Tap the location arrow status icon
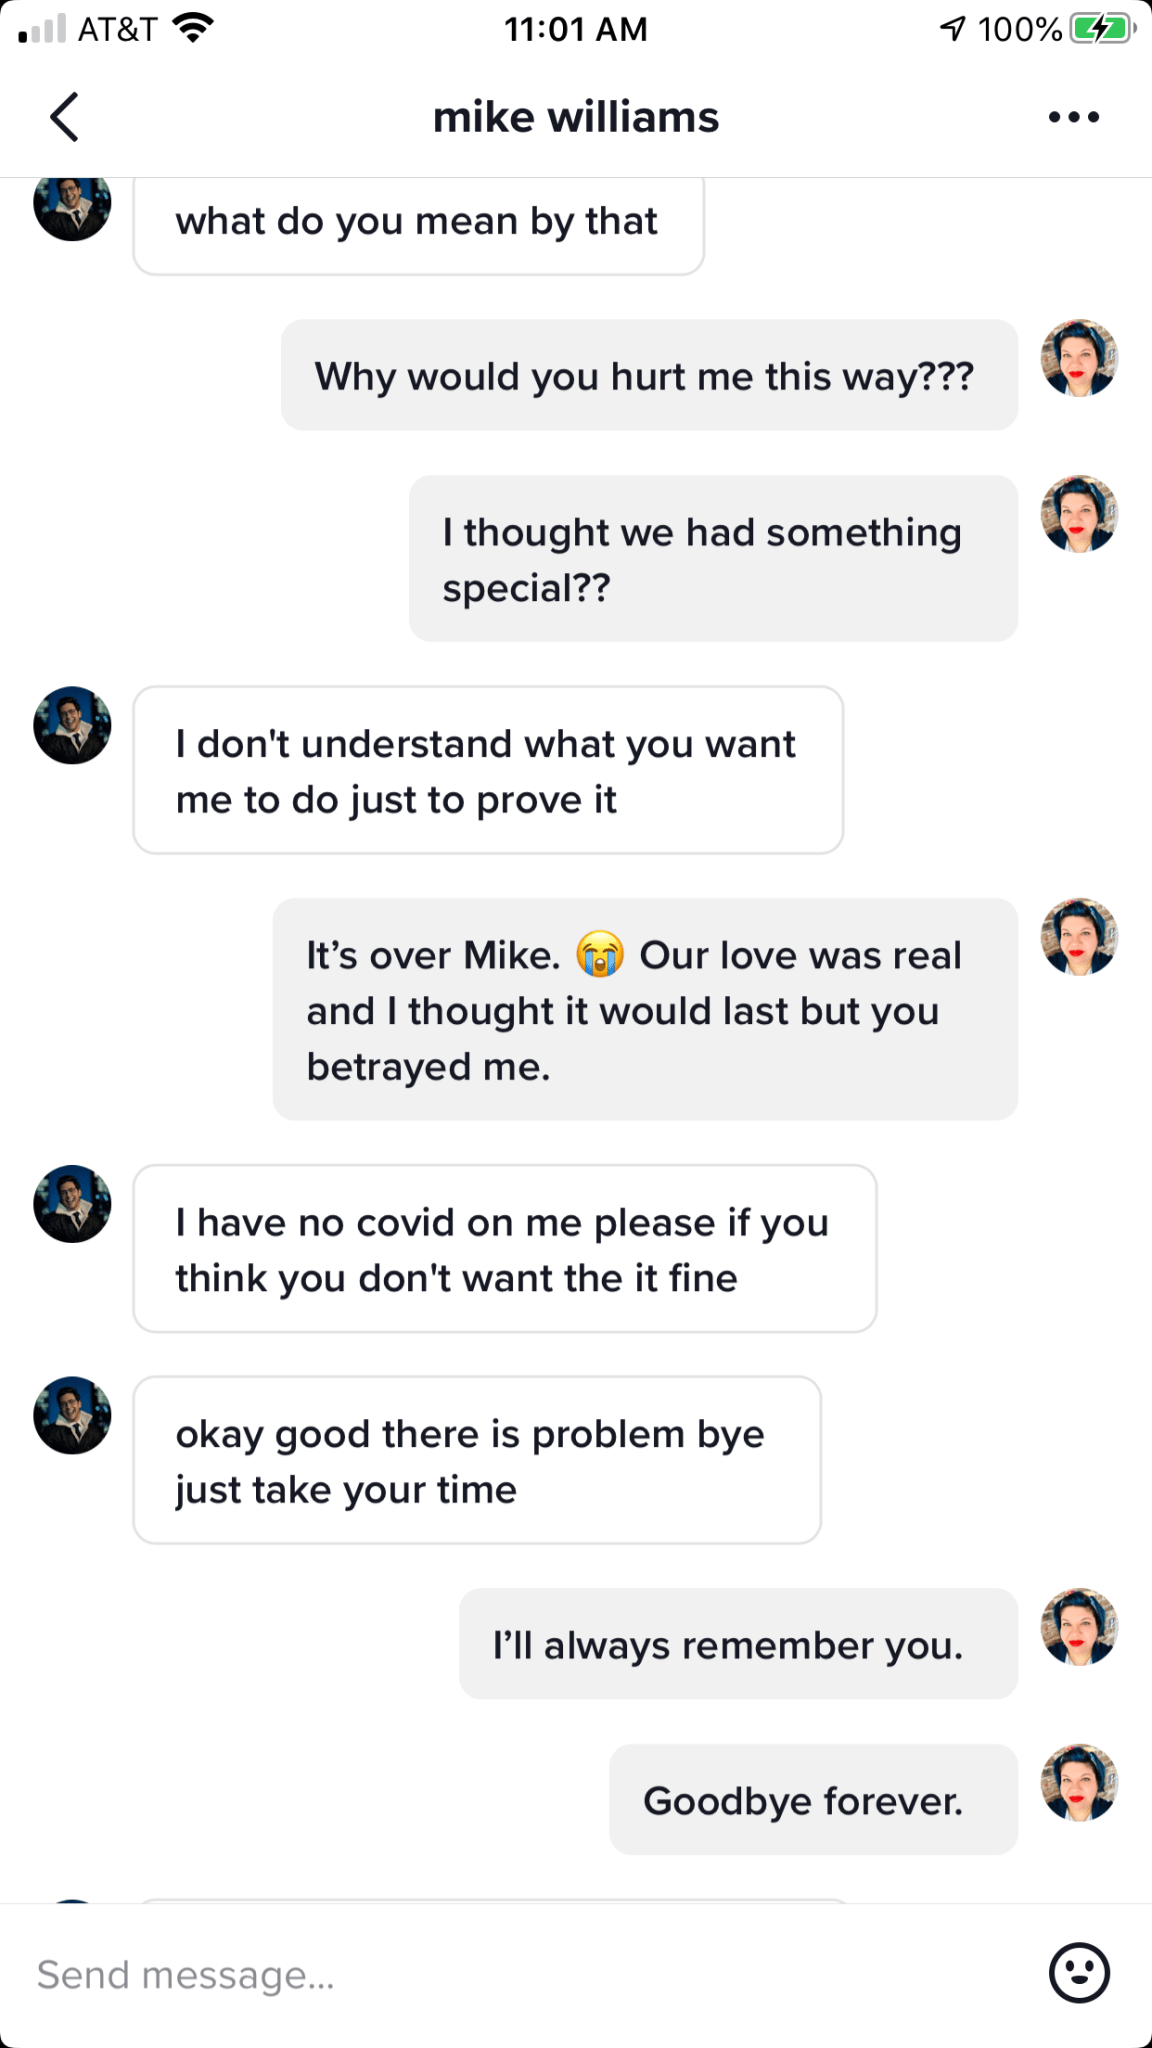 coord(952,29)
